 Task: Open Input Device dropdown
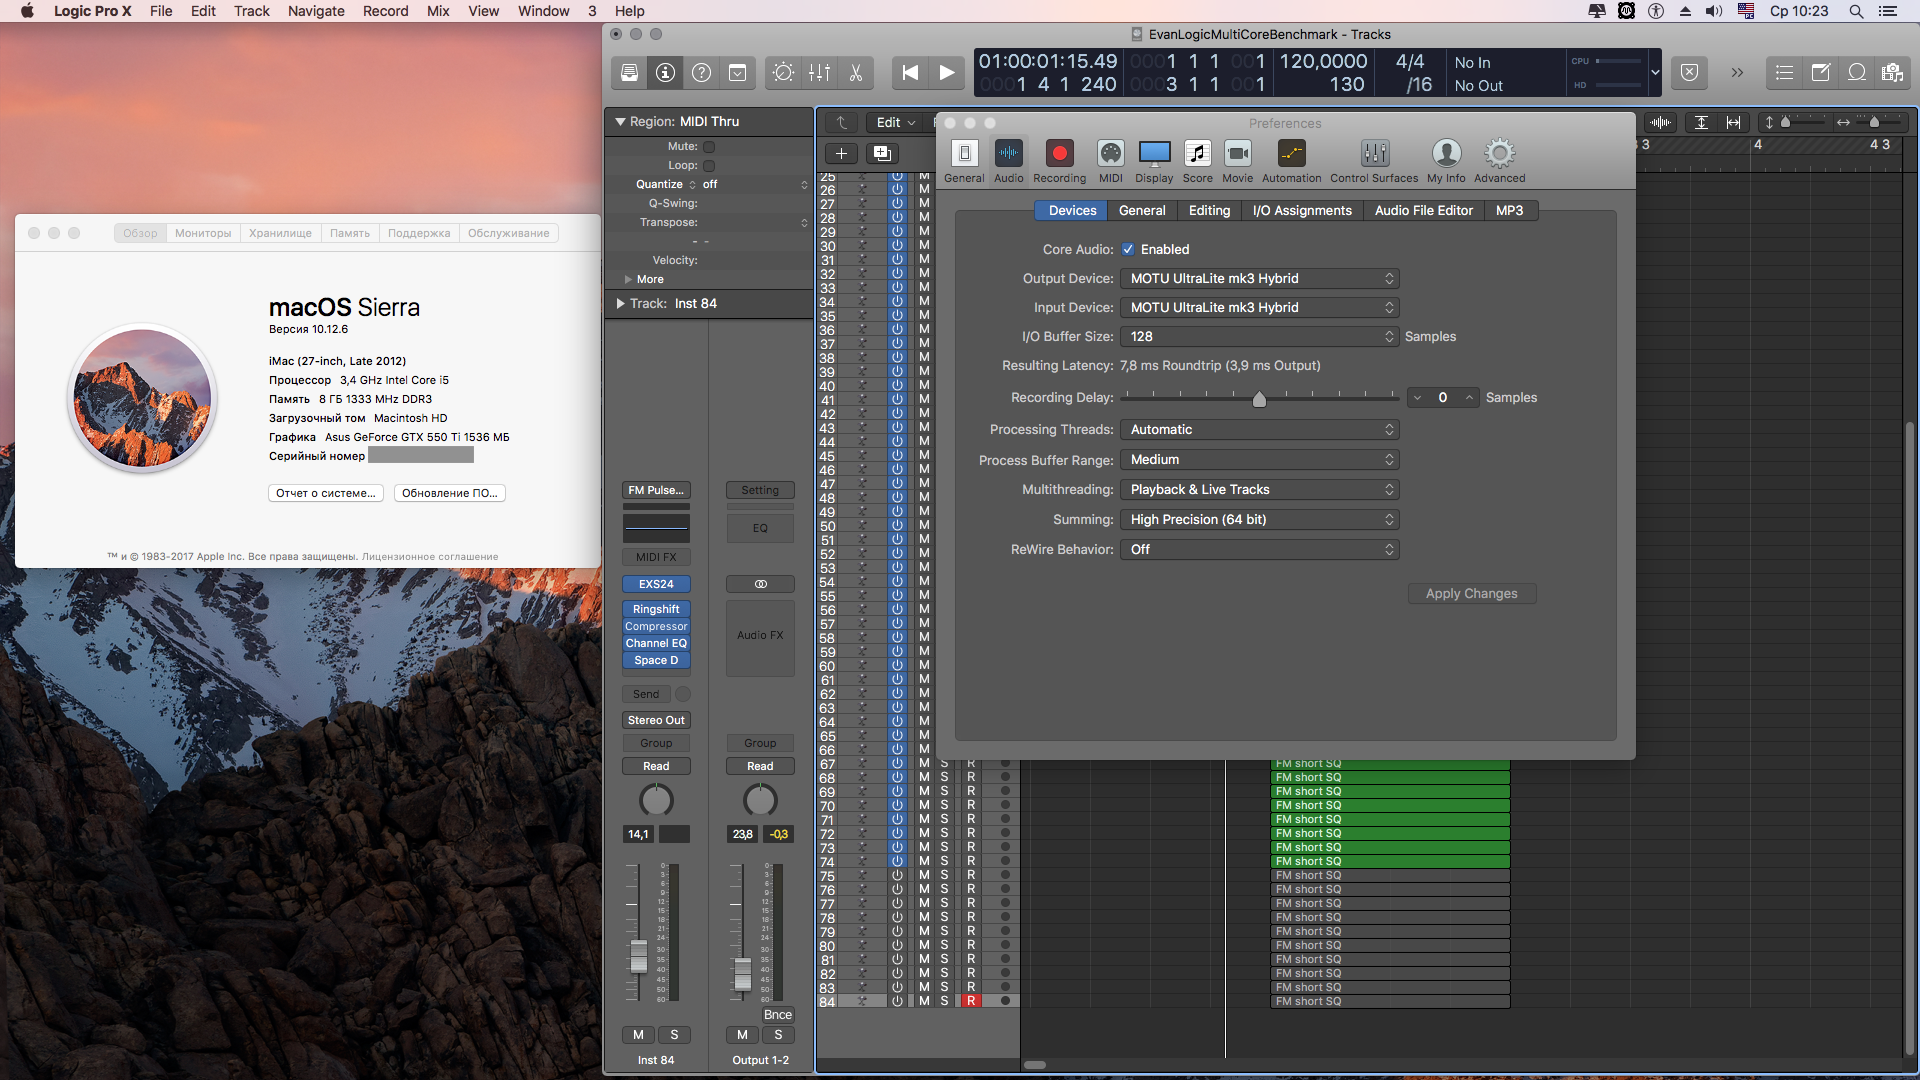tap(1259, 308)
